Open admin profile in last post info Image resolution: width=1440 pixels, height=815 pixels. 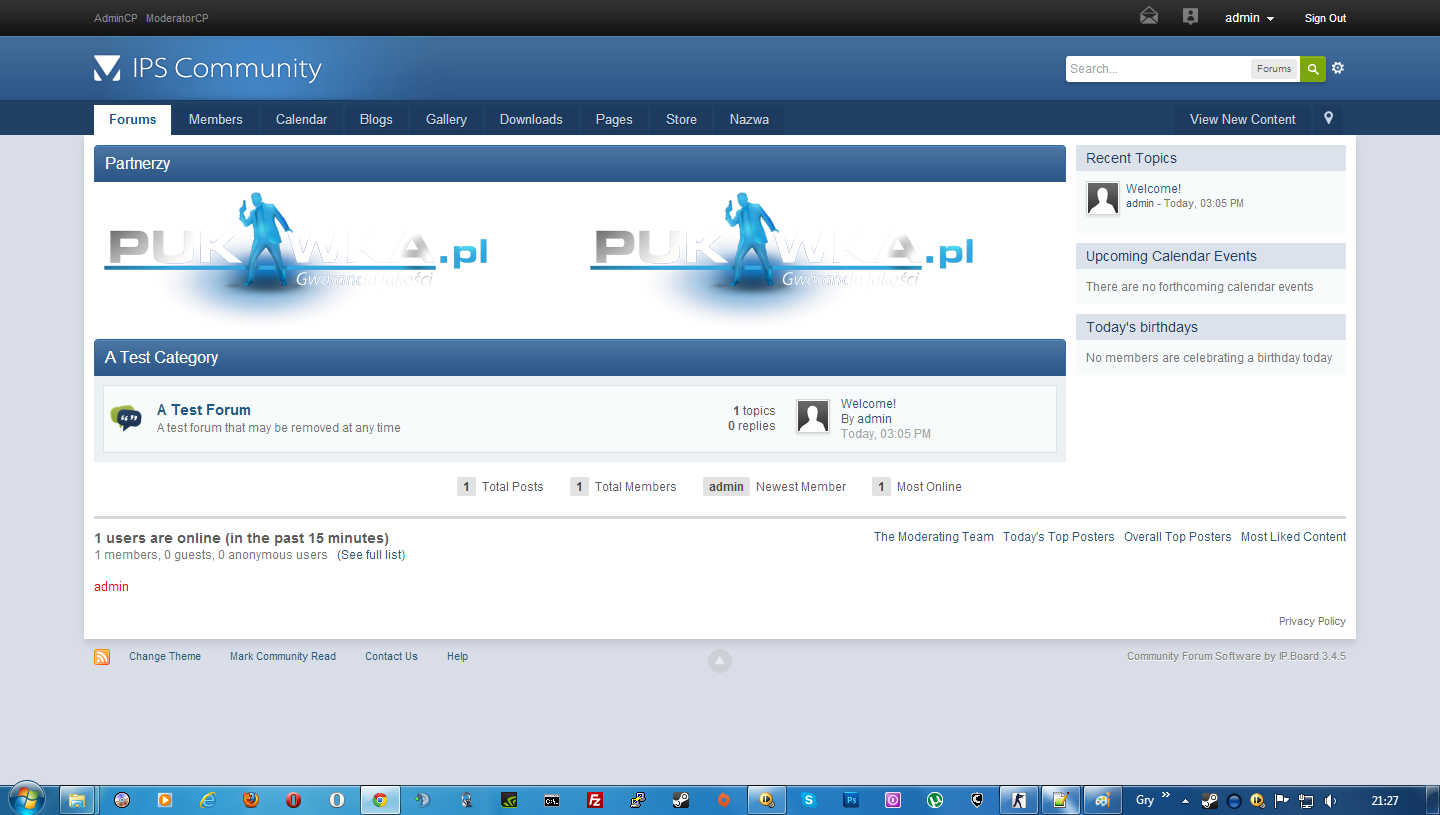tap(874, 419)
